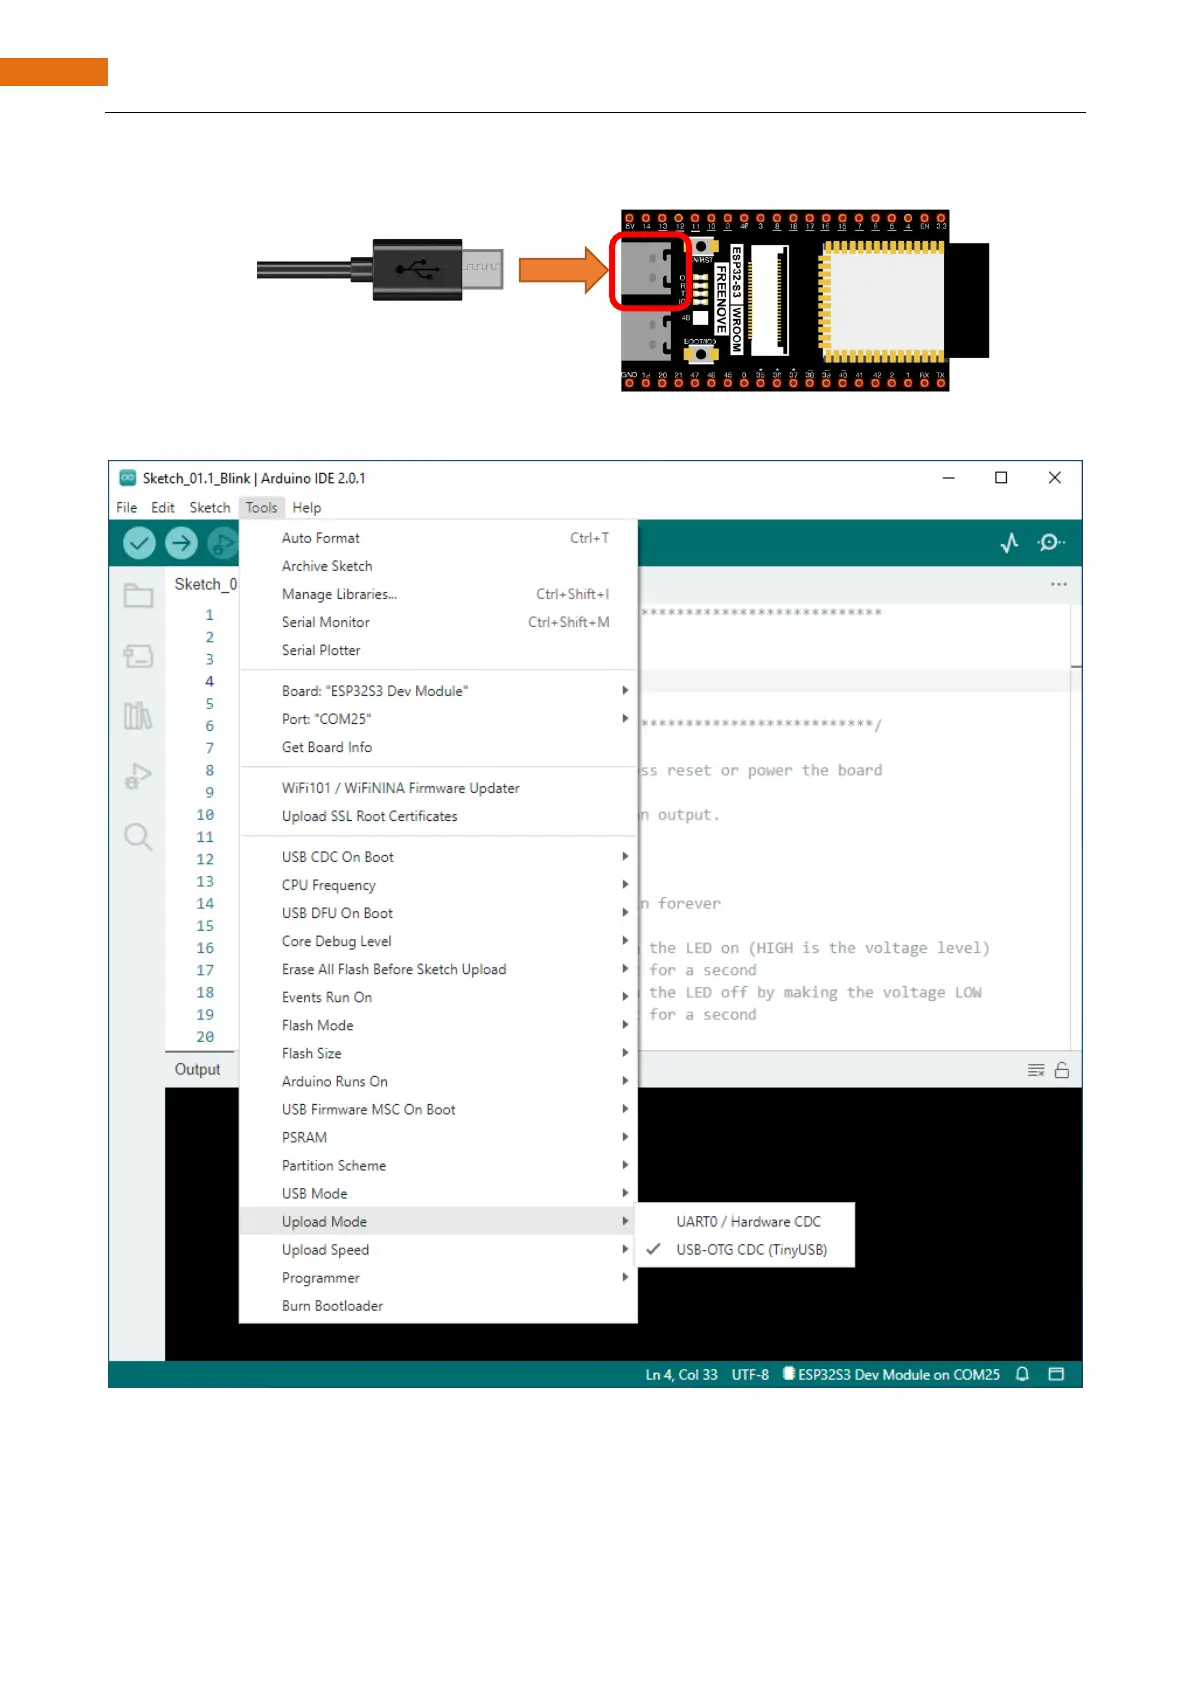The image size is (1191, 1684).
Task: Open WiFi101 / WiFiNINA Firmware Updater
Action: [x=438, y=788]
